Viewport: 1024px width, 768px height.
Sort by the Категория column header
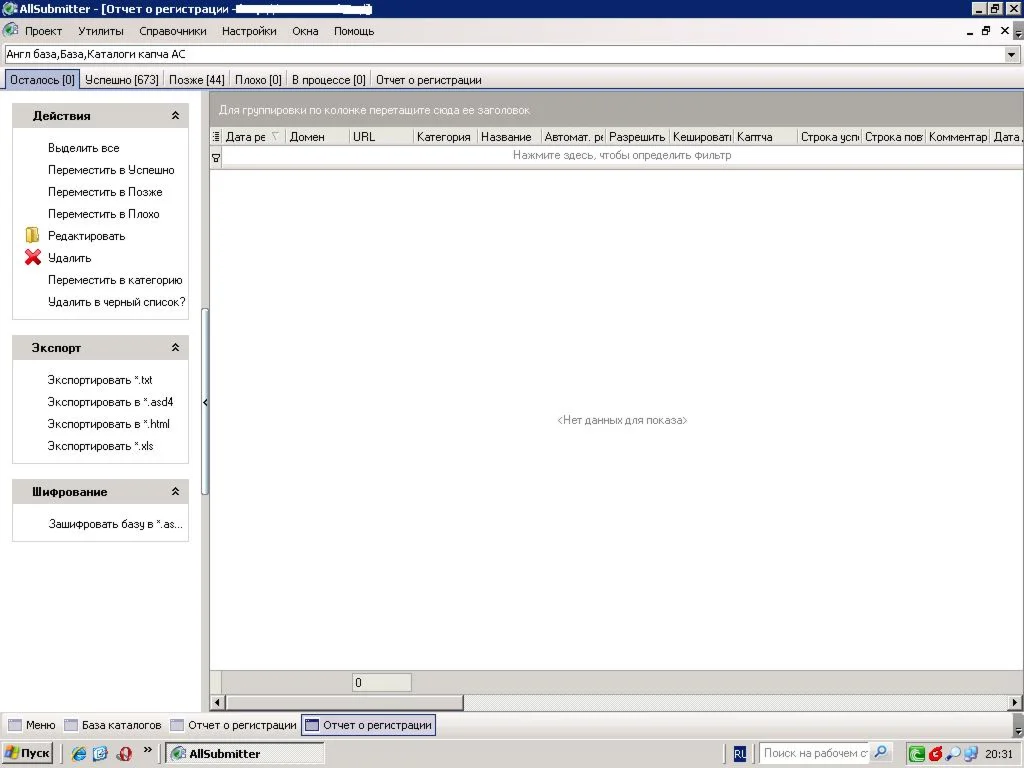(445, 136)
